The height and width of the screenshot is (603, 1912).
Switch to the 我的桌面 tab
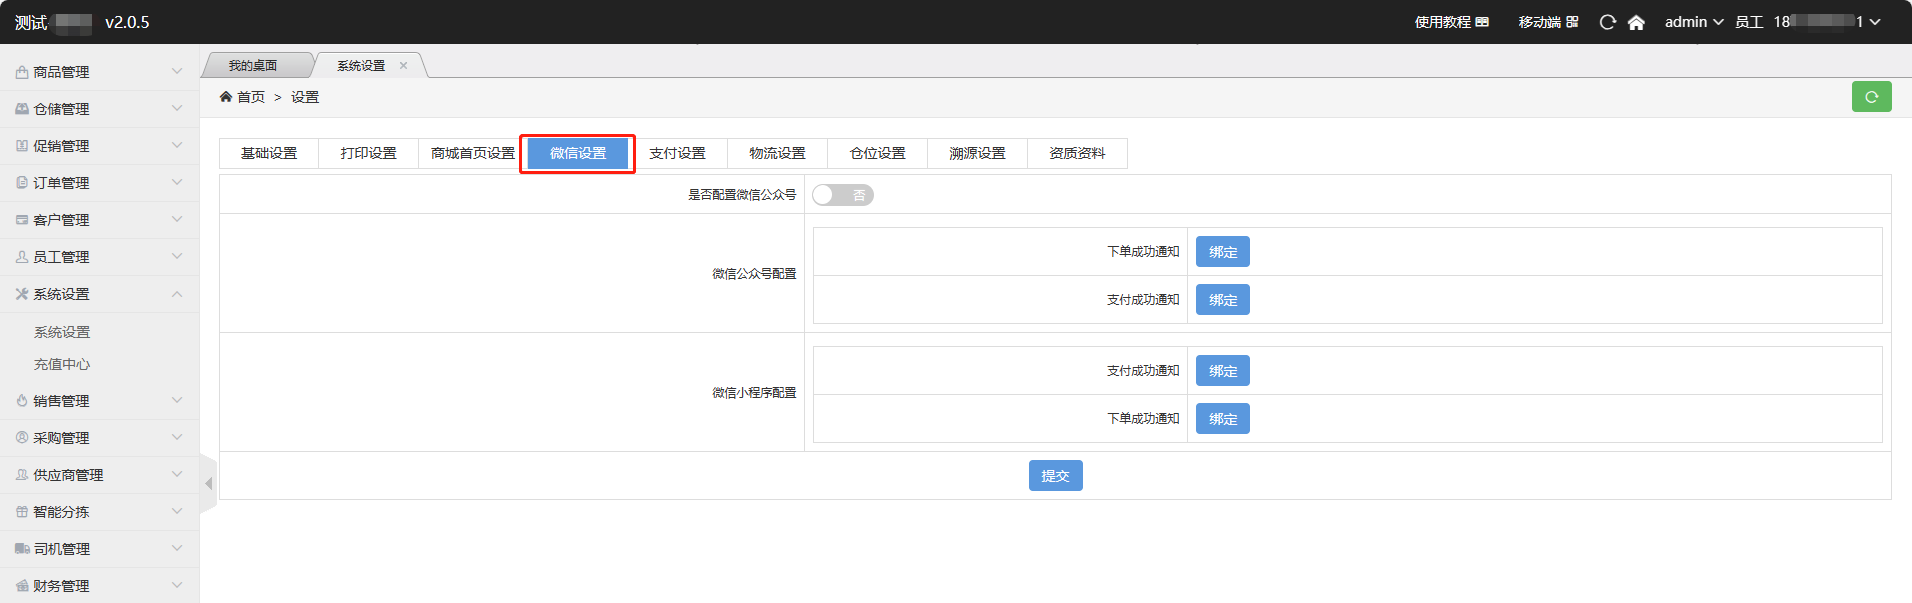tap(253, 66)
